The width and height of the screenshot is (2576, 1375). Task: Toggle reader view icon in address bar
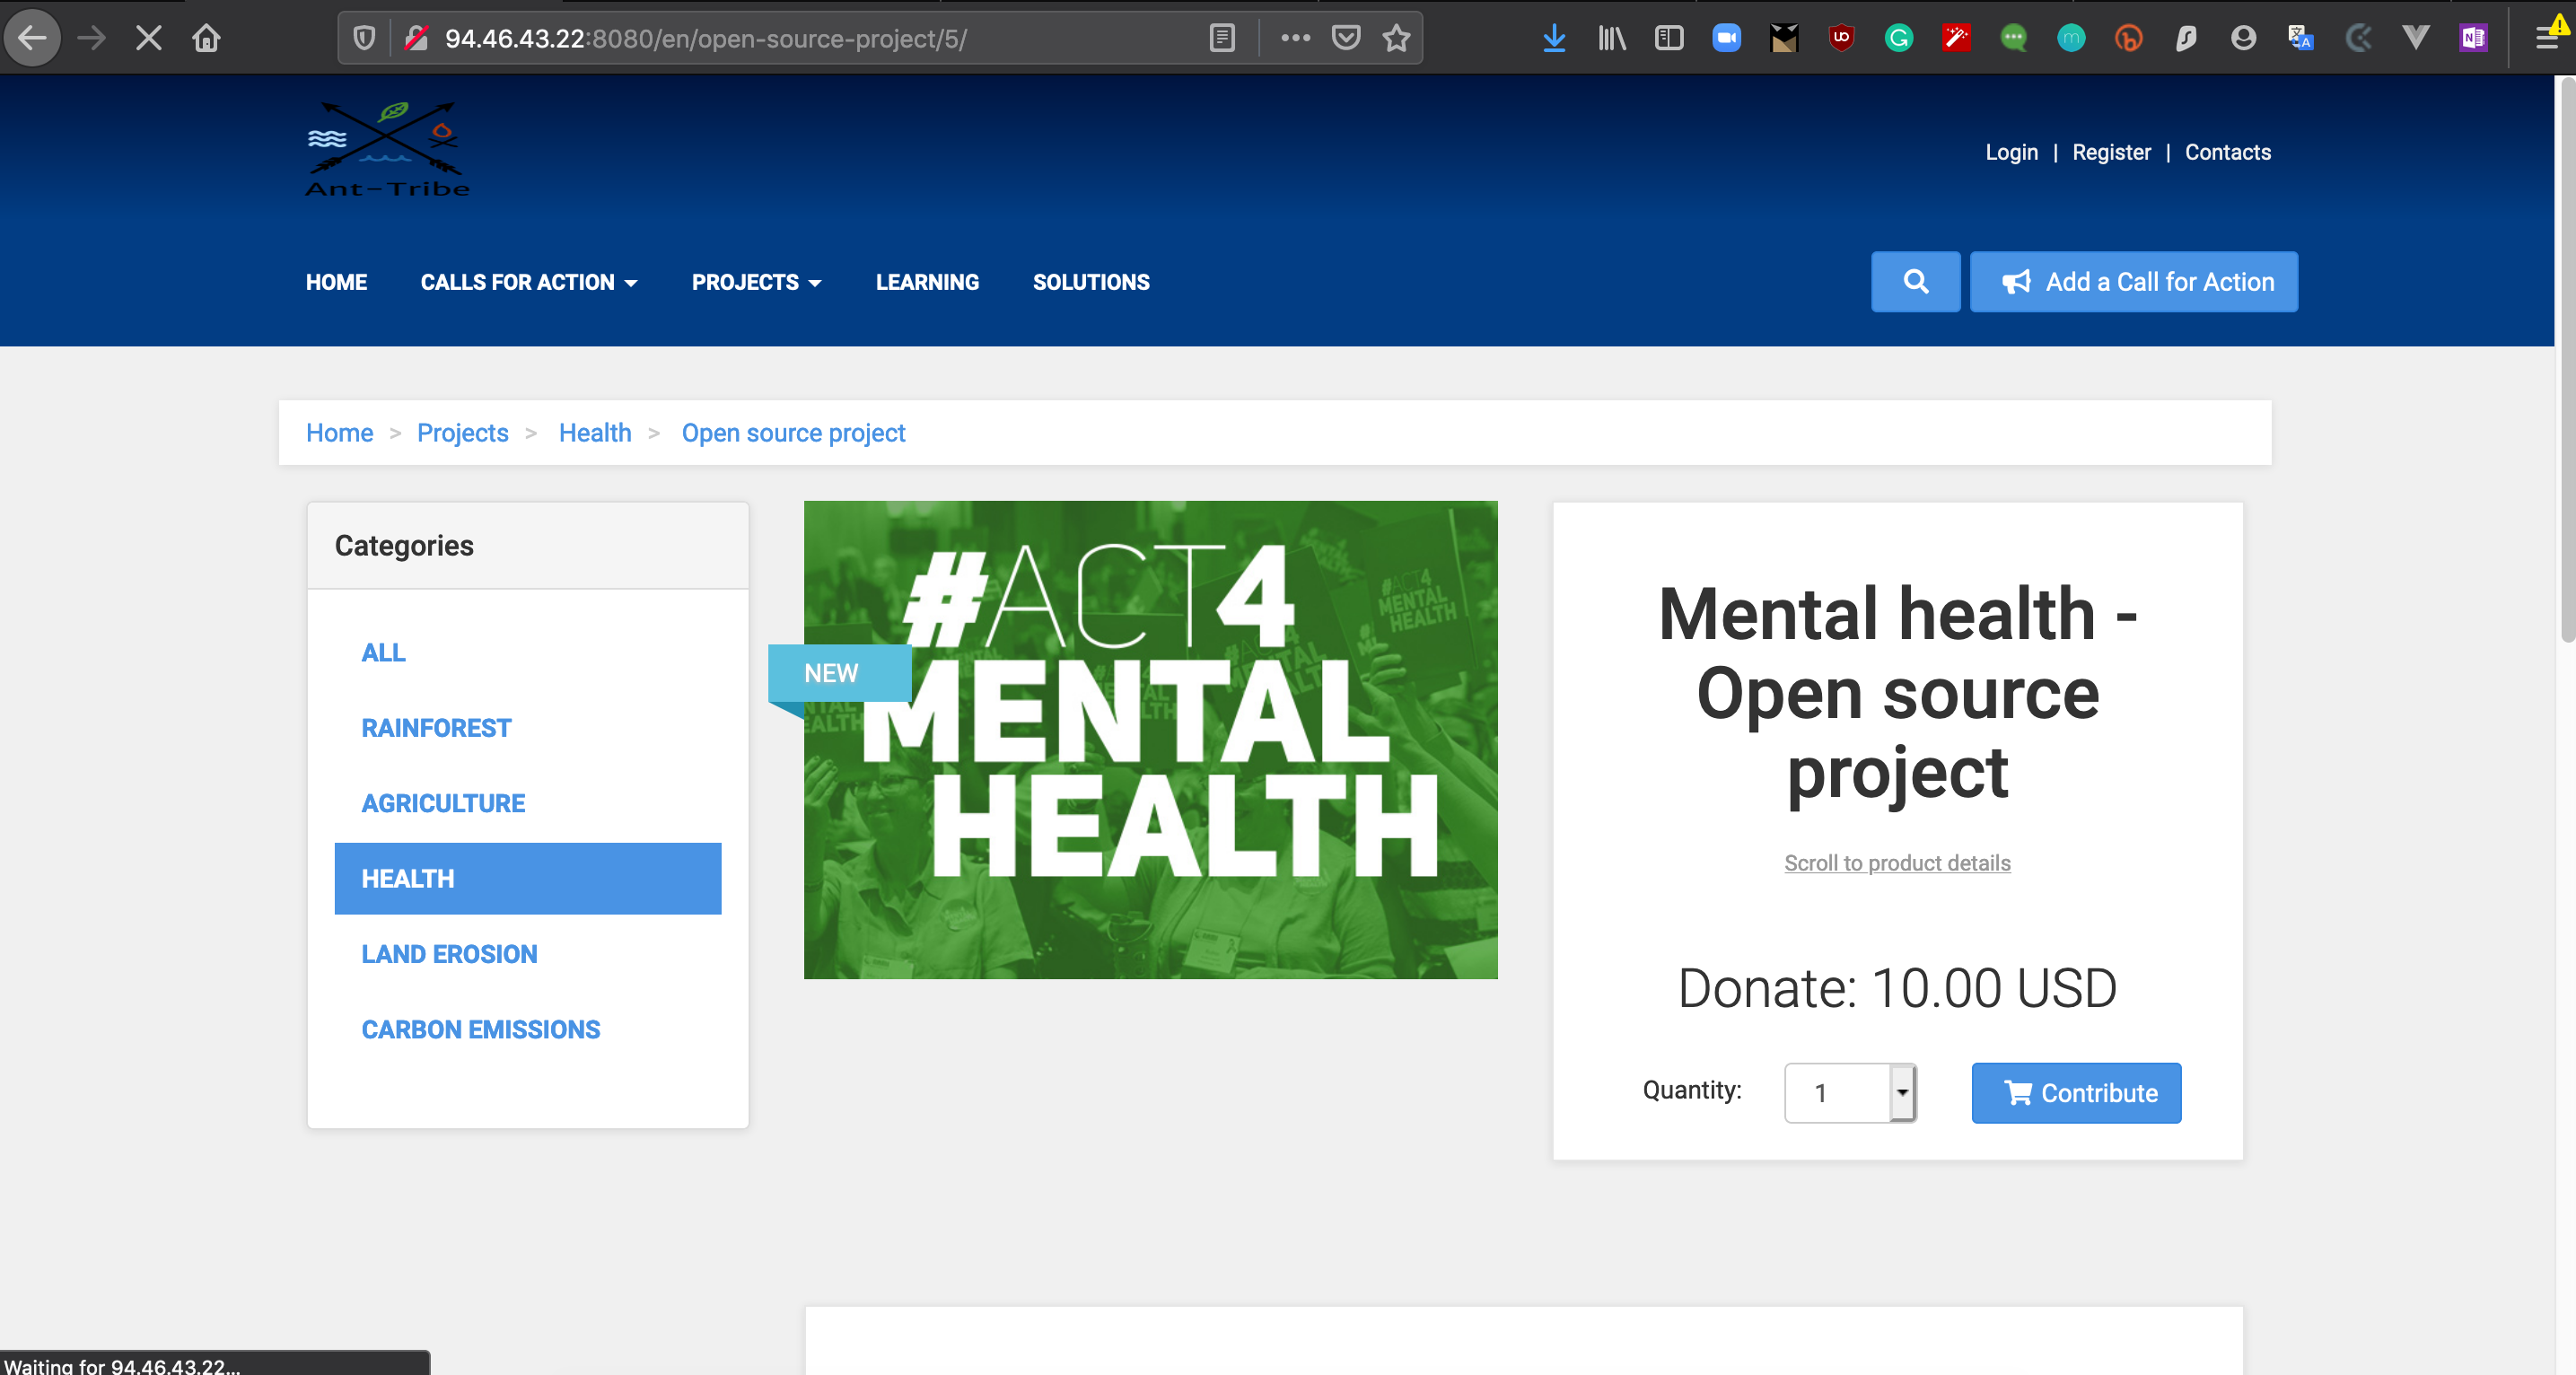click(x=1222, y=39)
